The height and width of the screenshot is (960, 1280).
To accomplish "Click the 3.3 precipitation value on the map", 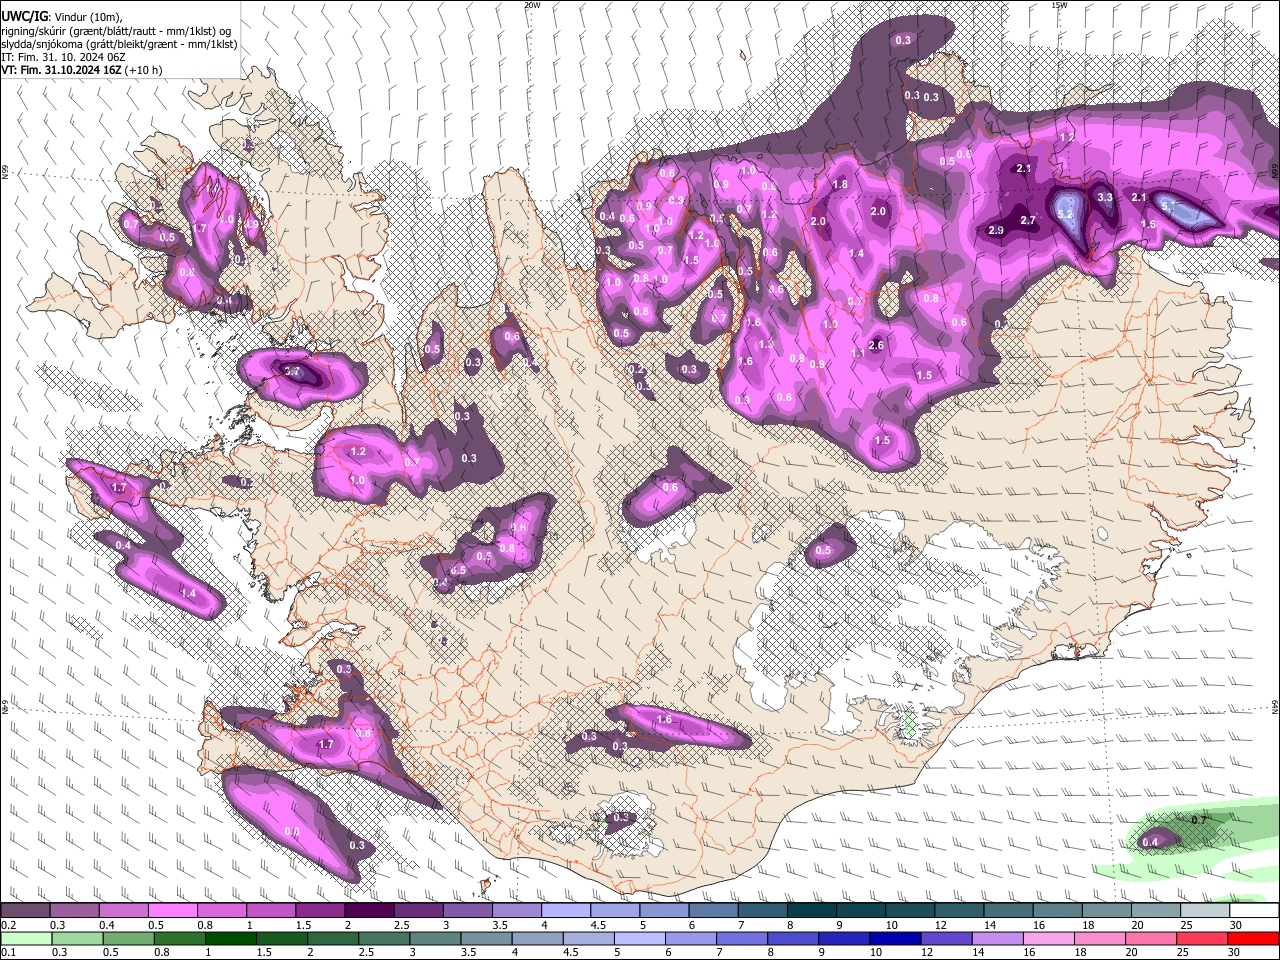I will tap(1105, 198).
